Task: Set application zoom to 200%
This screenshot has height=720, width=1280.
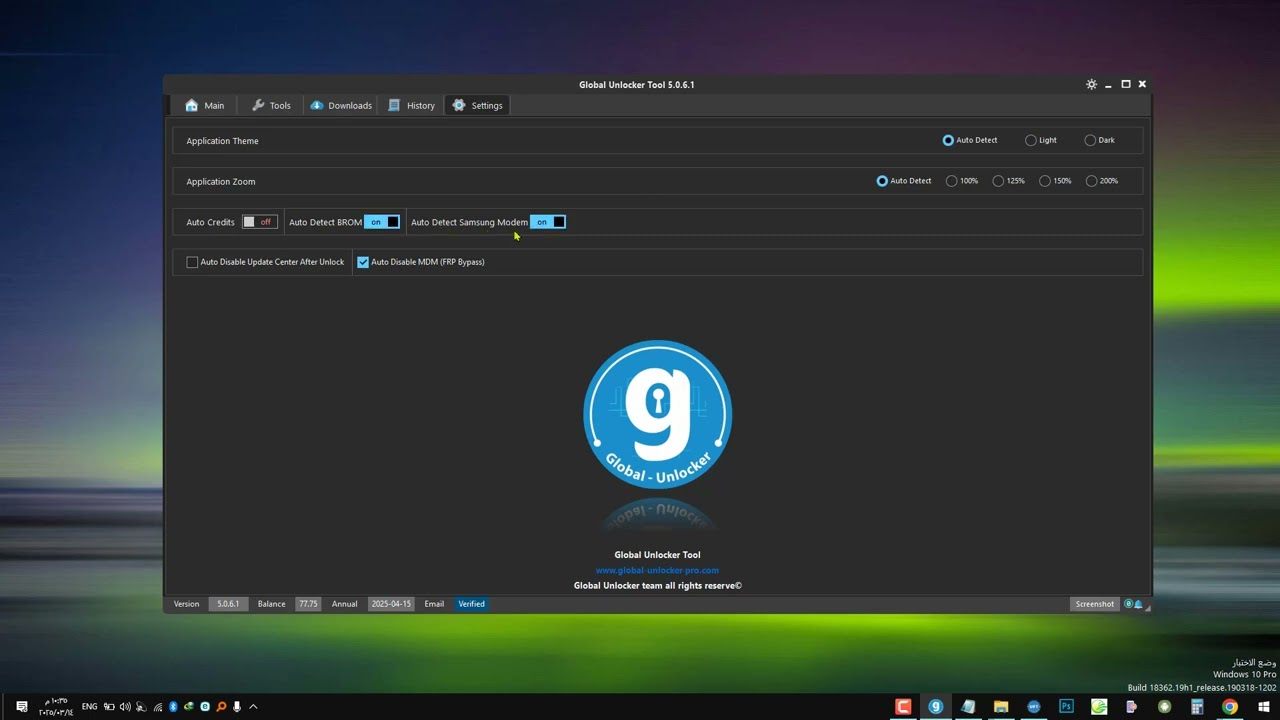Action: click(x=1102, y=181)
